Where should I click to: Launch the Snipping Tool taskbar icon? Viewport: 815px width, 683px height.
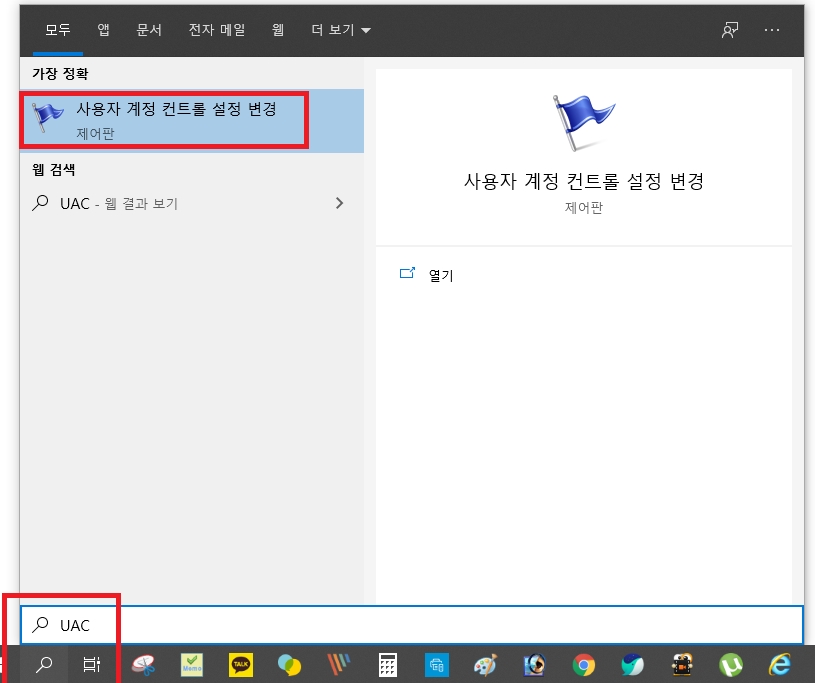tap(143, 665)
